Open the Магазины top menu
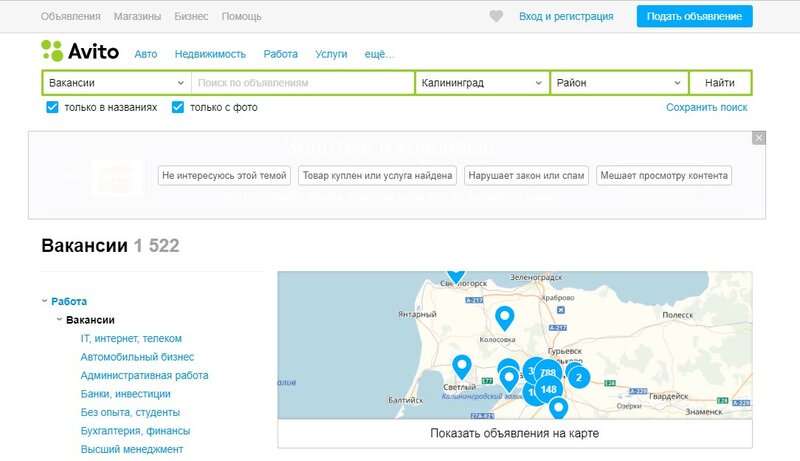The height and width of the screenshot is (461, 800). pyautogui.click(x=137, y=16)
